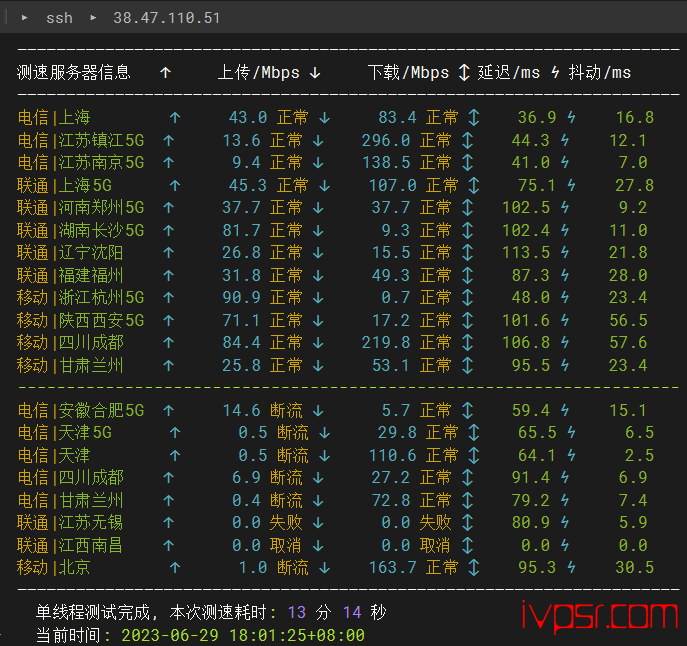Select the 电信|天津5G row label
Screen dimensions: 687x646
(x=64, y=433)
